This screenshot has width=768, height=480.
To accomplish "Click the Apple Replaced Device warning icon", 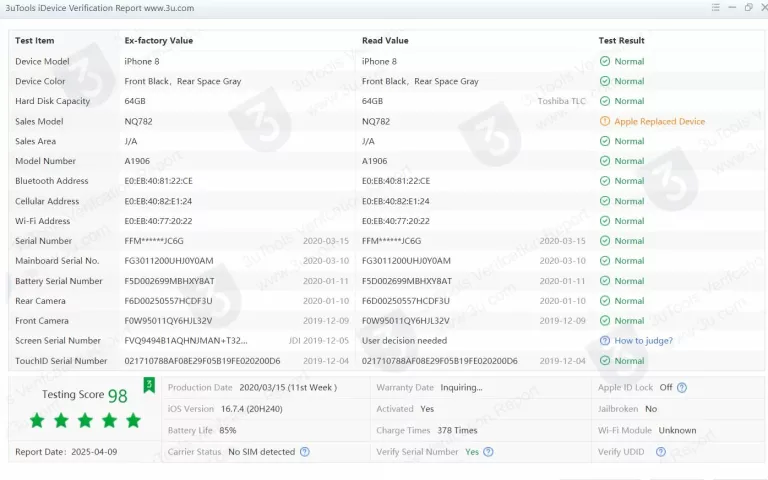I will coord(604,121).
